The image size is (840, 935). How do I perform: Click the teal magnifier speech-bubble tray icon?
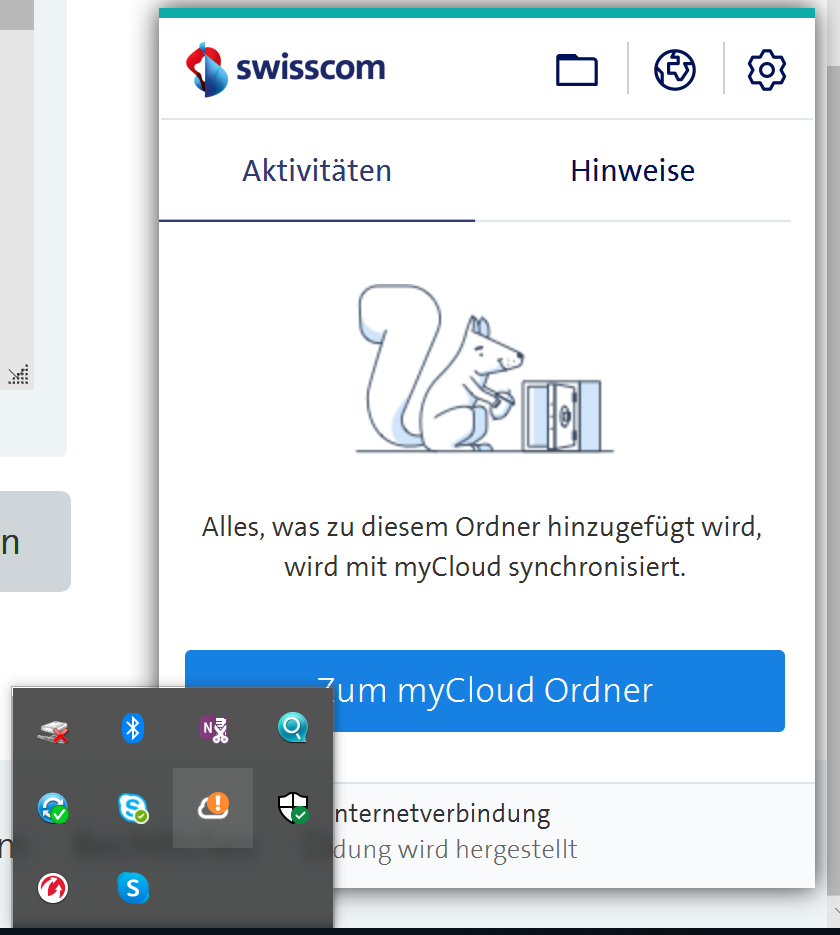coord(293,728)
